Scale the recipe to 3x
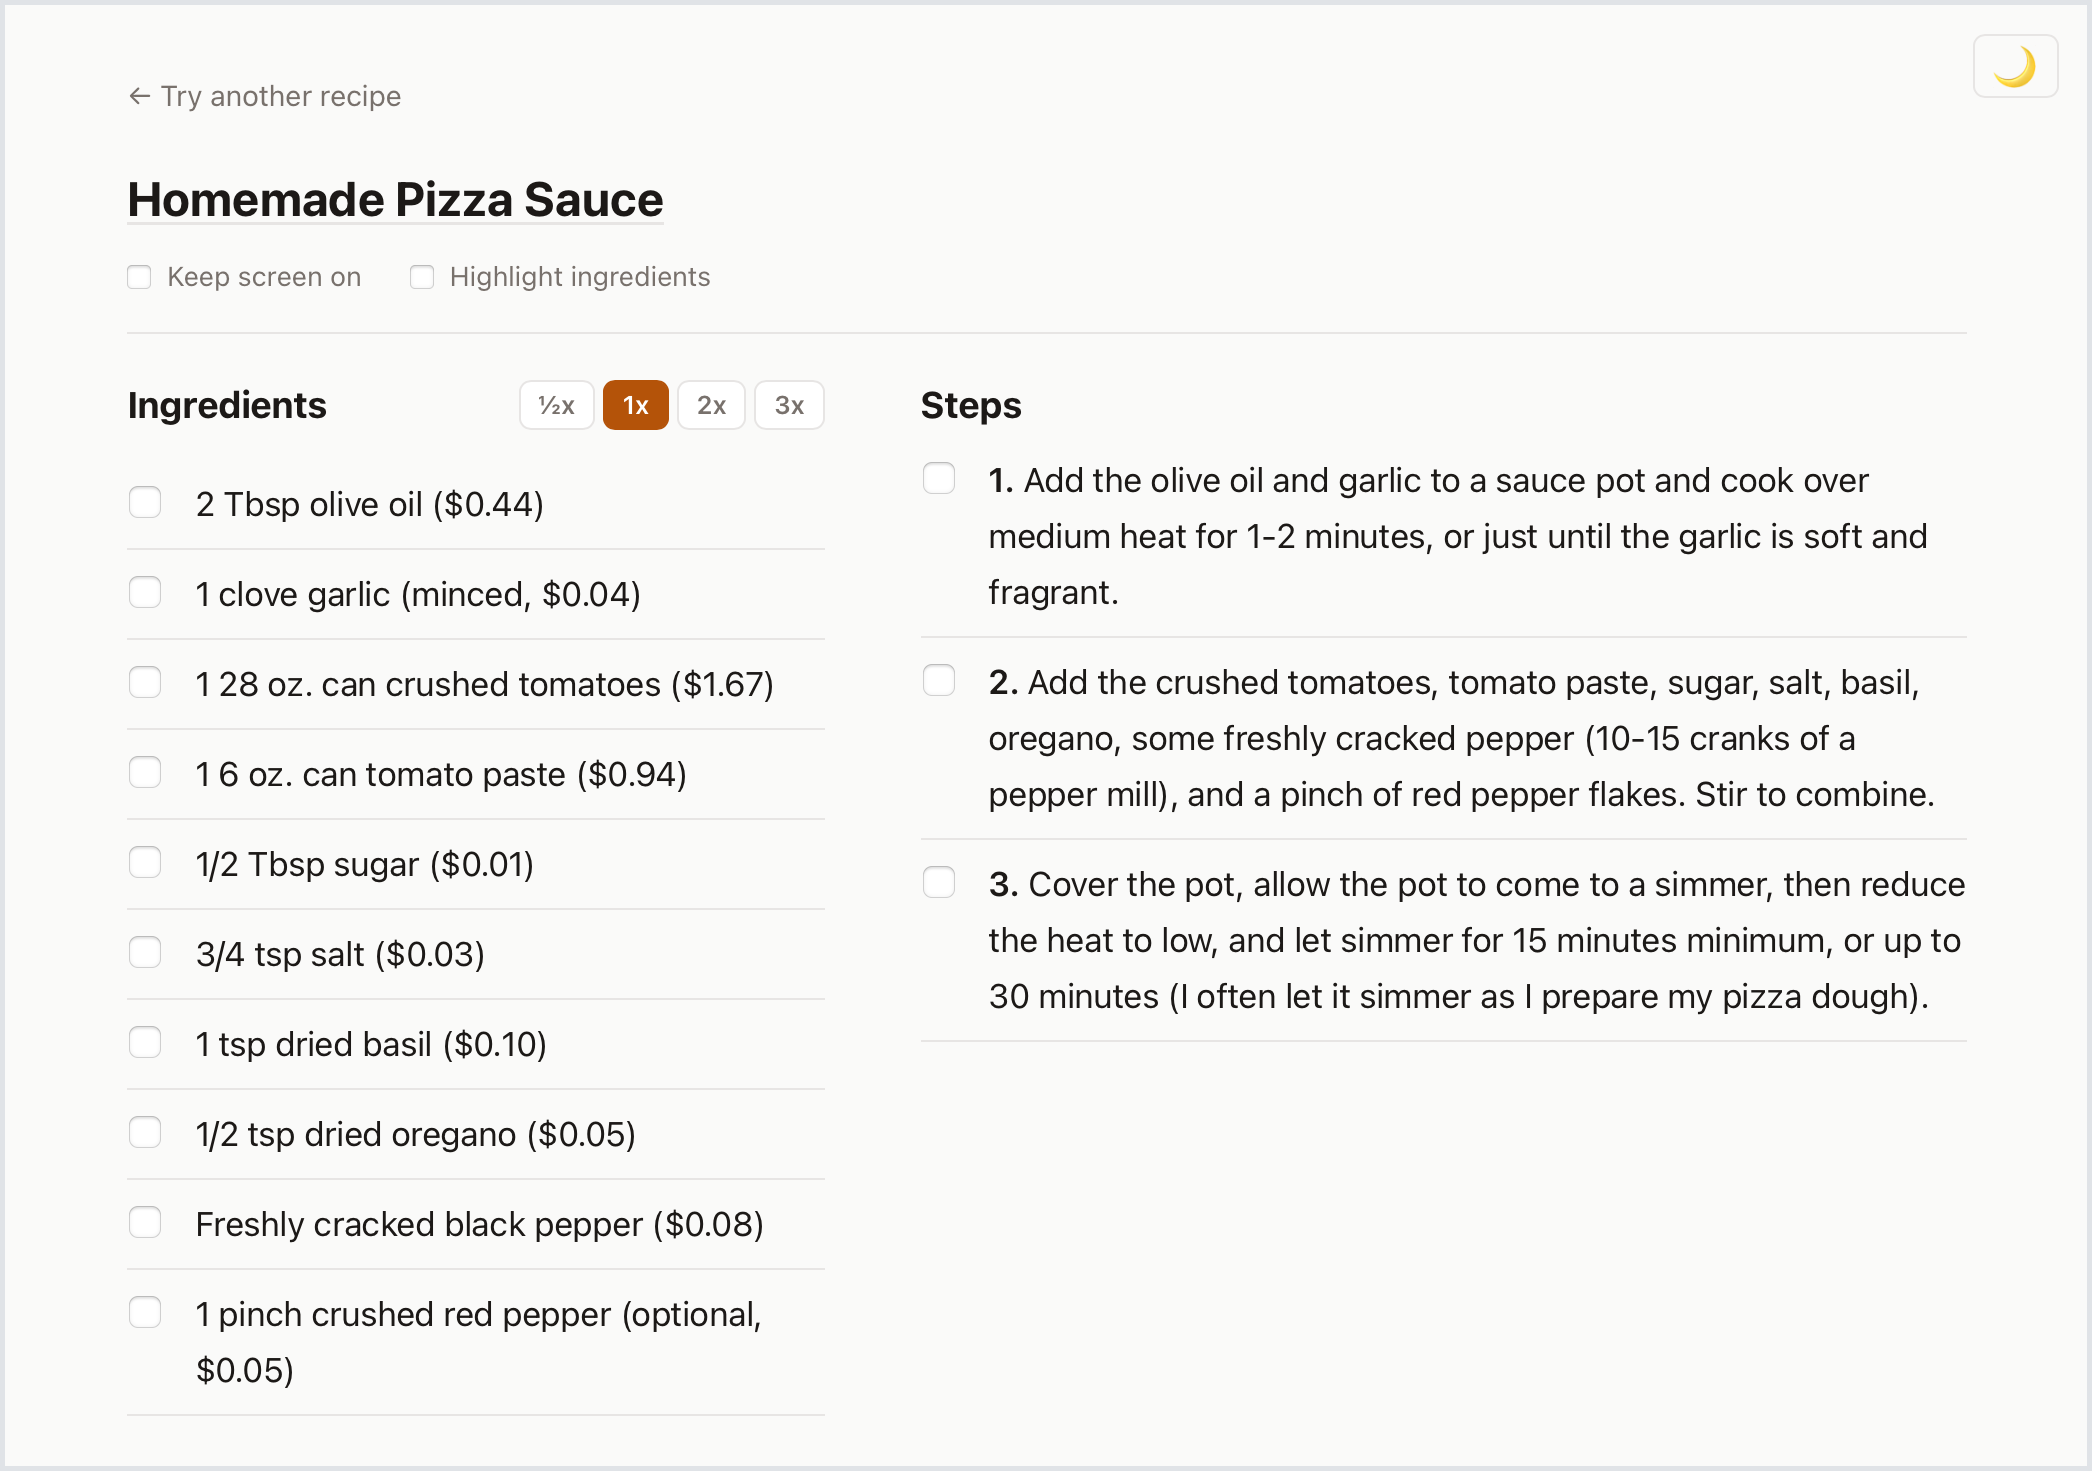 (x=788, y=405)
